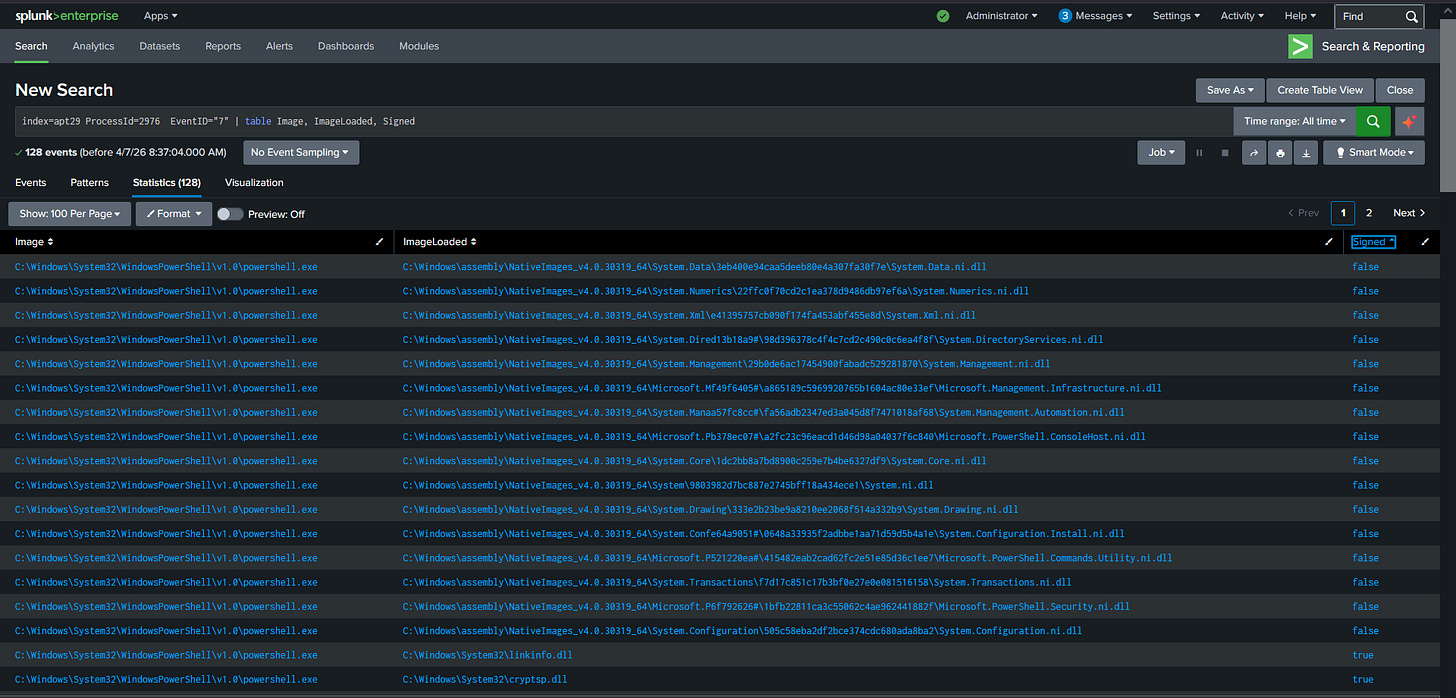The image size is (1456, 698).
Task: Sort by the ImageLoaded column header
Action: pos(440,242)
